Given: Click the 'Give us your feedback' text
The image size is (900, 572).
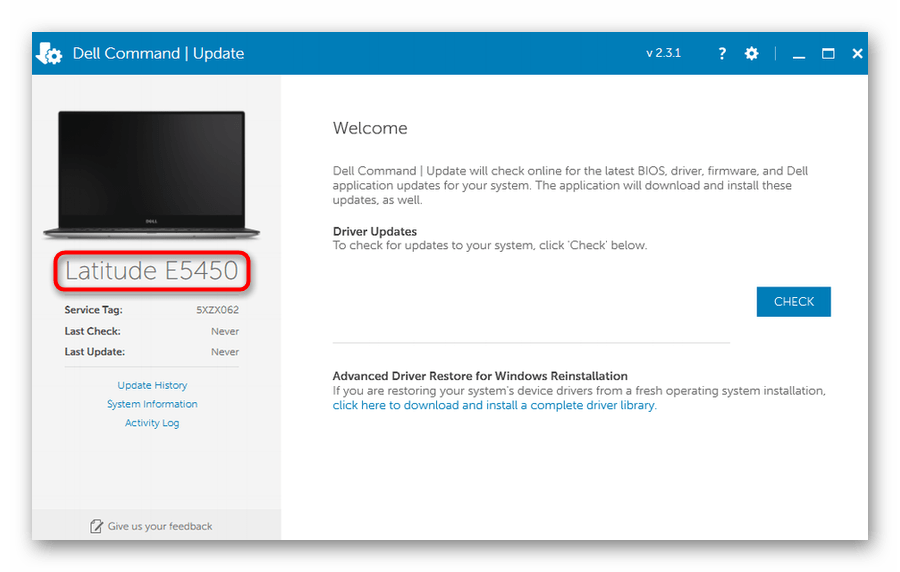Looking at the screenshot, I should click(x=160, y=526).
